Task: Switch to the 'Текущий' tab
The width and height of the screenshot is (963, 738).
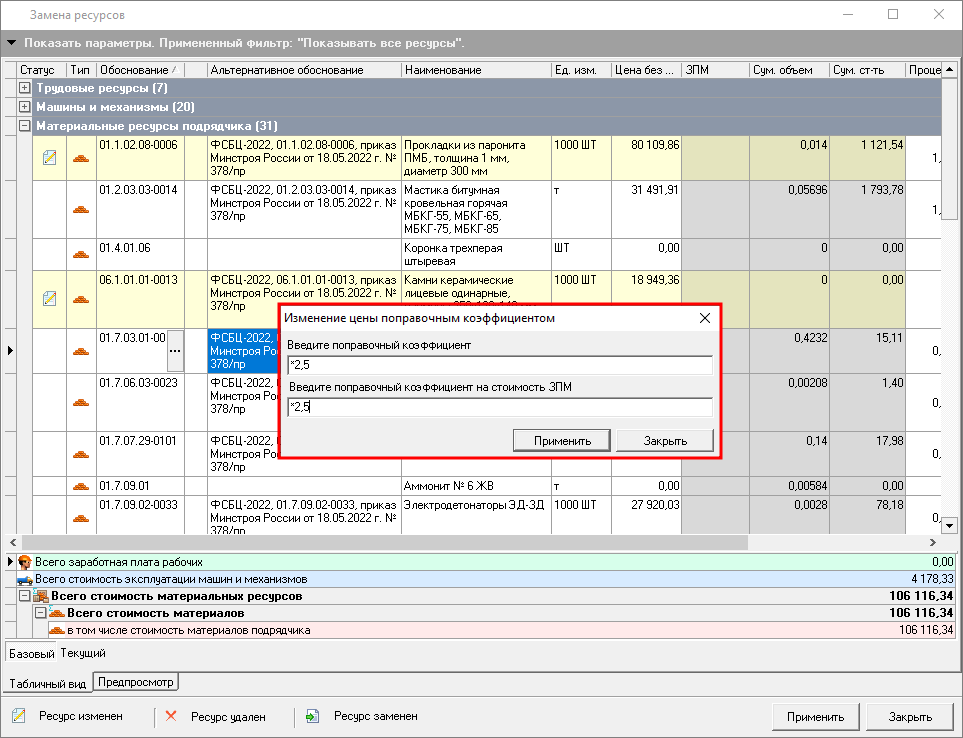Action: coord(83,653)
